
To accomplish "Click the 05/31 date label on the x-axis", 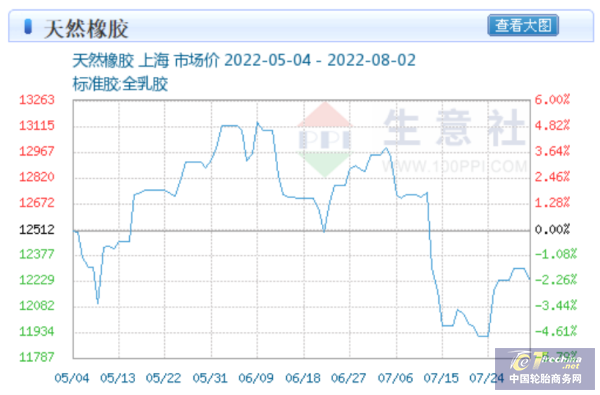I will [210, 378].
